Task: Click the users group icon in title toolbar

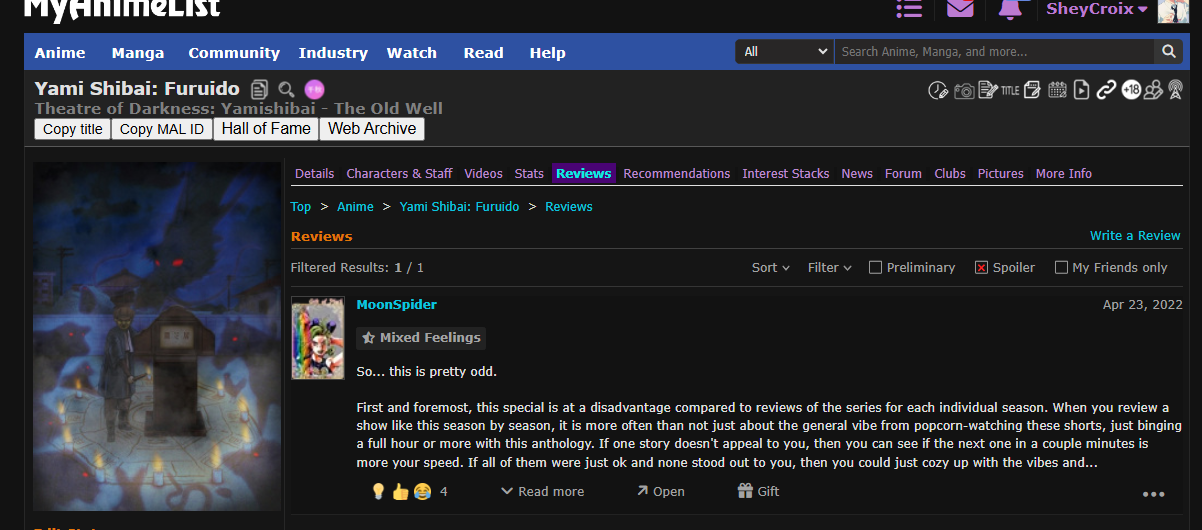Action: click(x=1153, y=91)
